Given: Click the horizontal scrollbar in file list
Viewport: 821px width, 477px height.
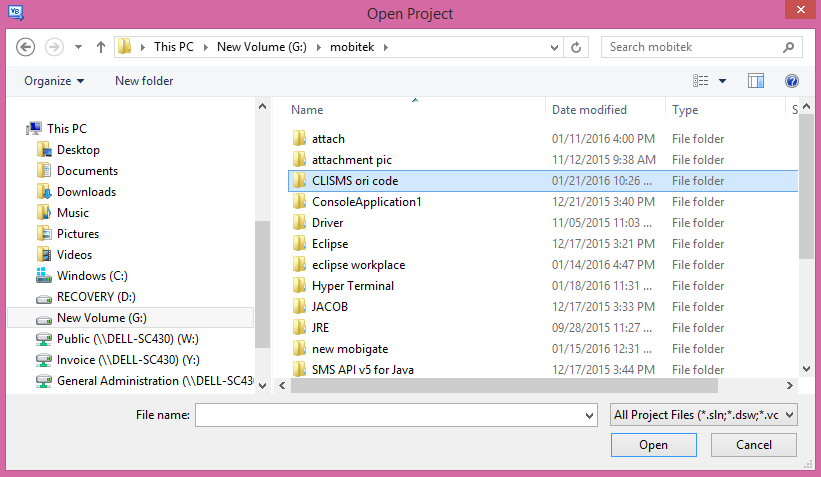Looking at the screenshot, I should coord(500,384).
